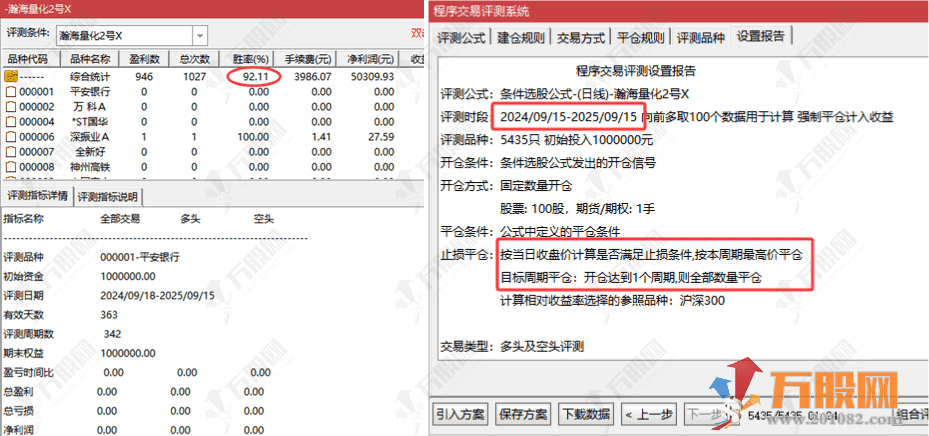Image resolution: width=929 pixels, height=436 pixels.
Task: Select the 深振业A name cell
Action: point(90,137)
